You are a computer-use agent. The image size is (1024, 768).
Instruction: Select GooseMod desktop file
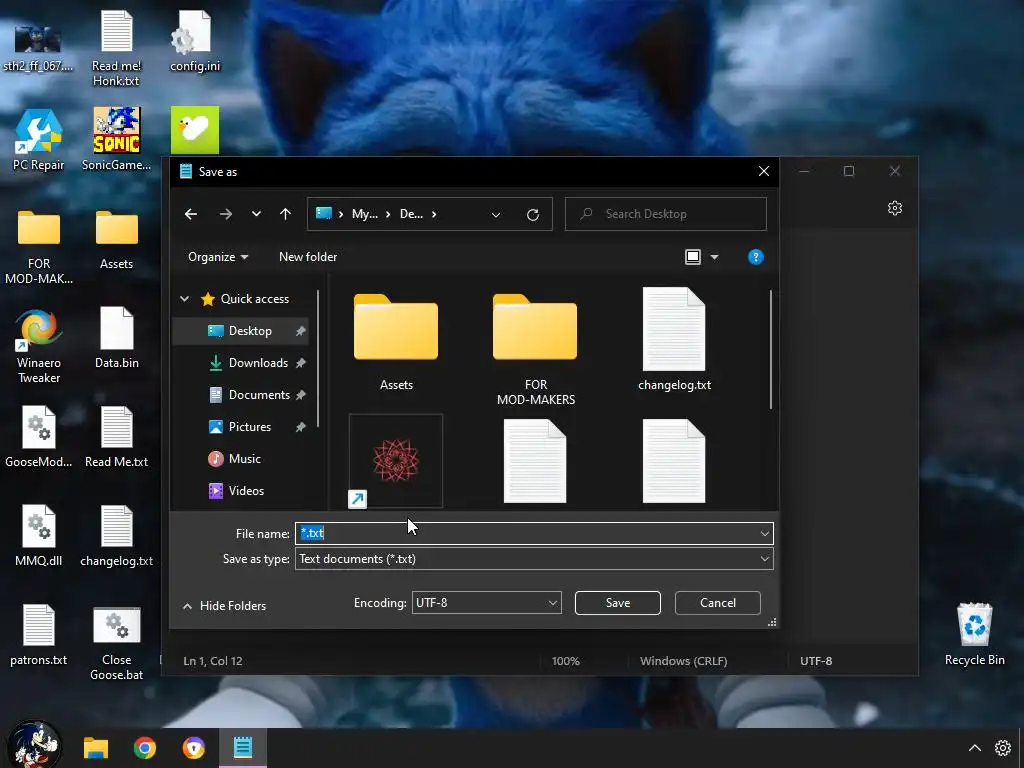pos(39,436)
